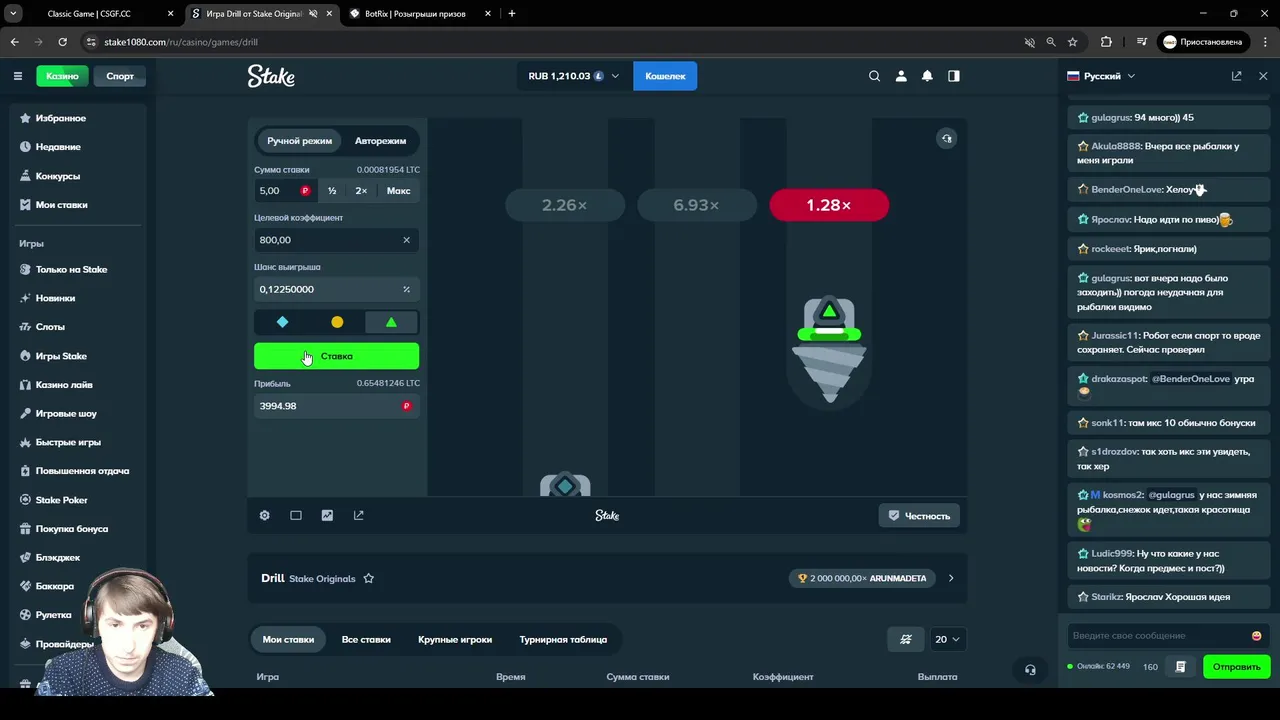
Task: Pop out the chat panel
Action: click(1237, 76)
